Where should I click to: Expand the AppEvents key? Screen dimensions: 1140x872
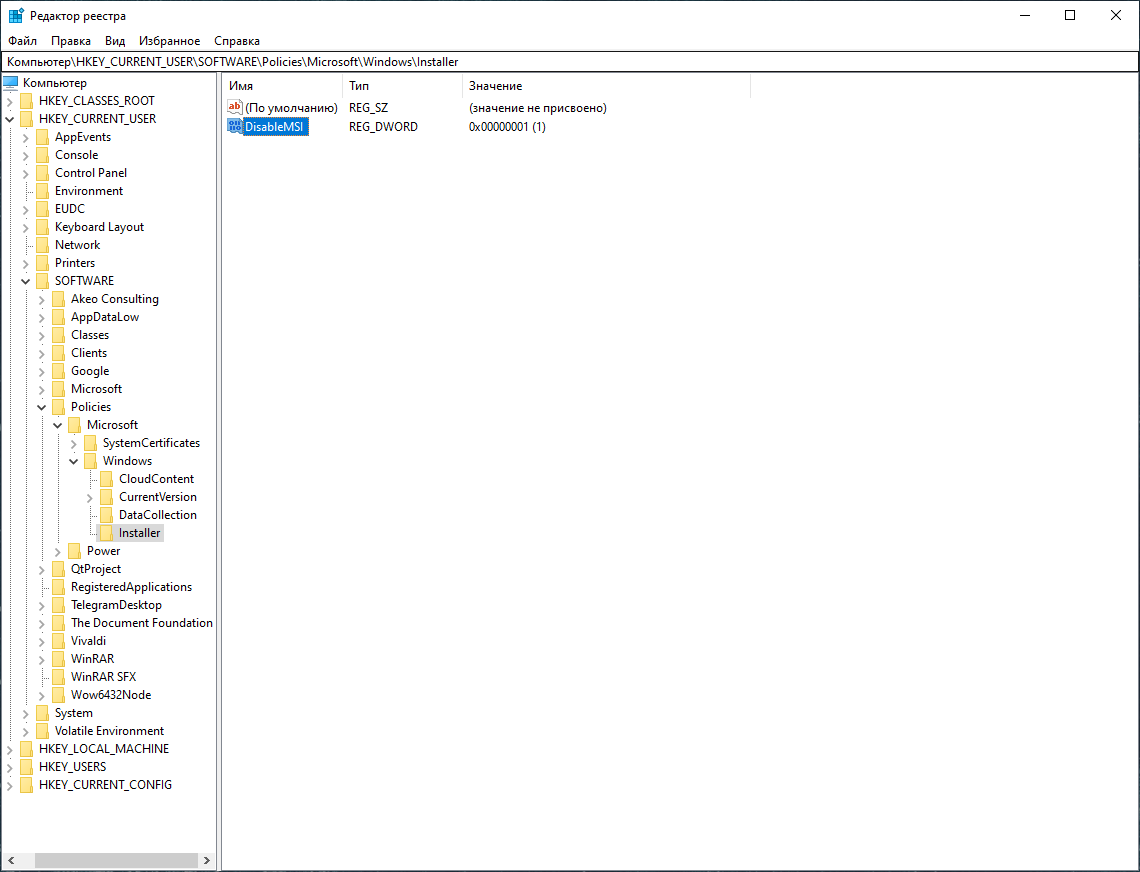pyautogui.click(x=25, y=137)
